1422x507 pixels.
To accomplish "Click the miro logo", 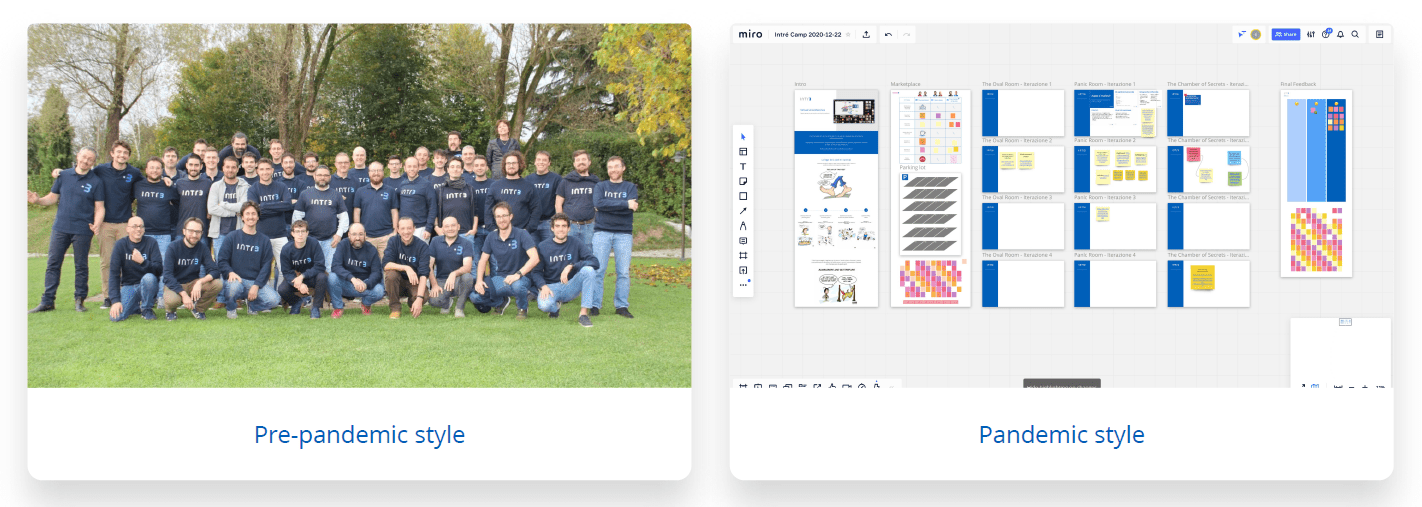I will tap(750, 34).
